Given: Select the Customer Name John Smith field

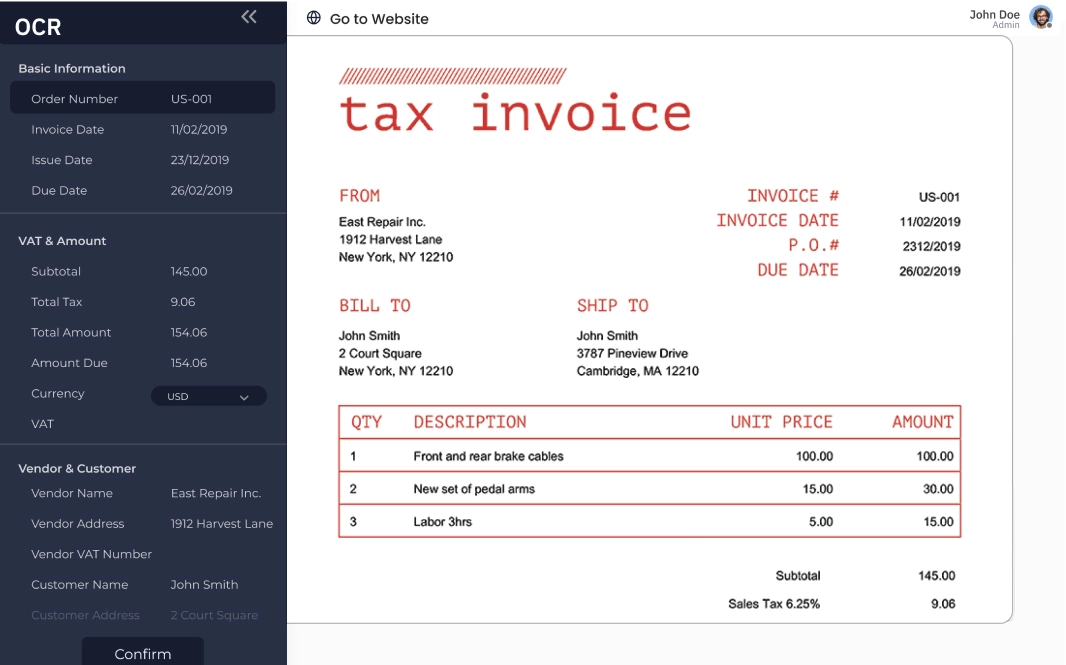Looking at the screenshot, I should [x=204, y=585].
